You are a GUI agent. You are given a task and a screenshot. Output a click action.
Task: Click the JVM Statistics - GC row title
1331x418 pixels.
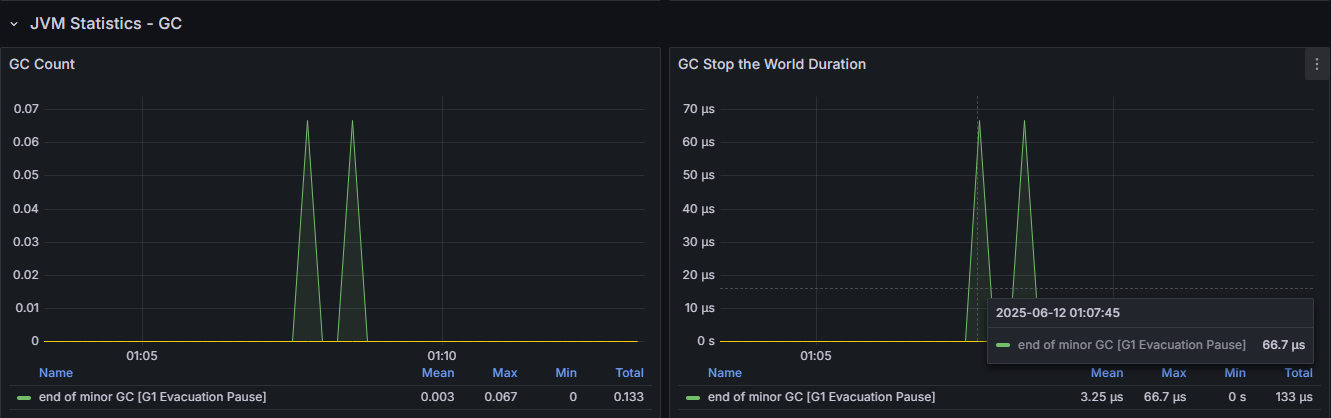click(x=106, y=23)
